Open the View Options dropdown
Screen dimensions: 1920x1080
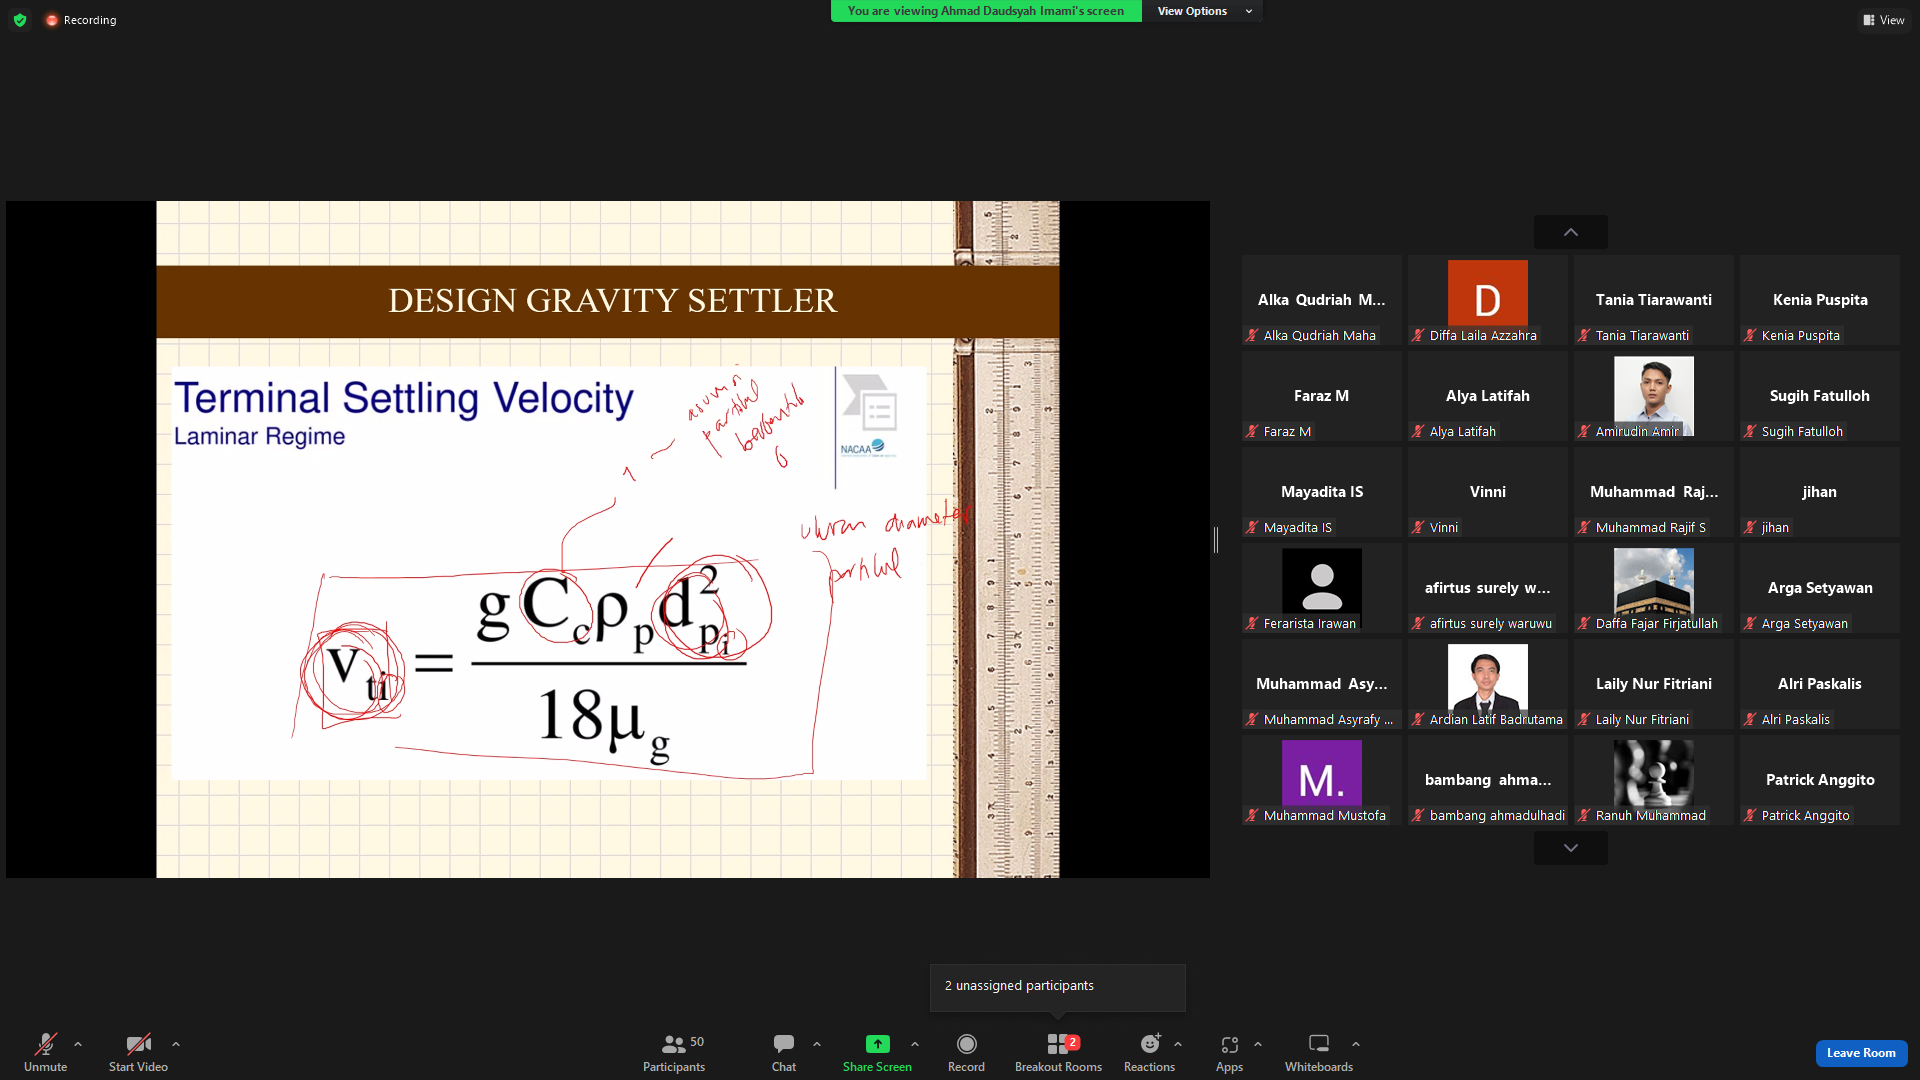click(1203, 11)
